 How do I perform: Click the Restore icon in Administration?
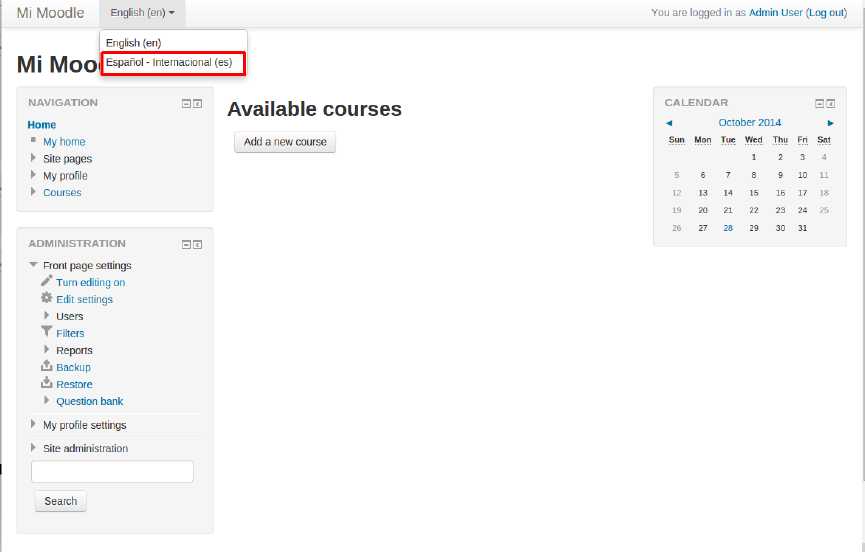[x=46, y=383]
